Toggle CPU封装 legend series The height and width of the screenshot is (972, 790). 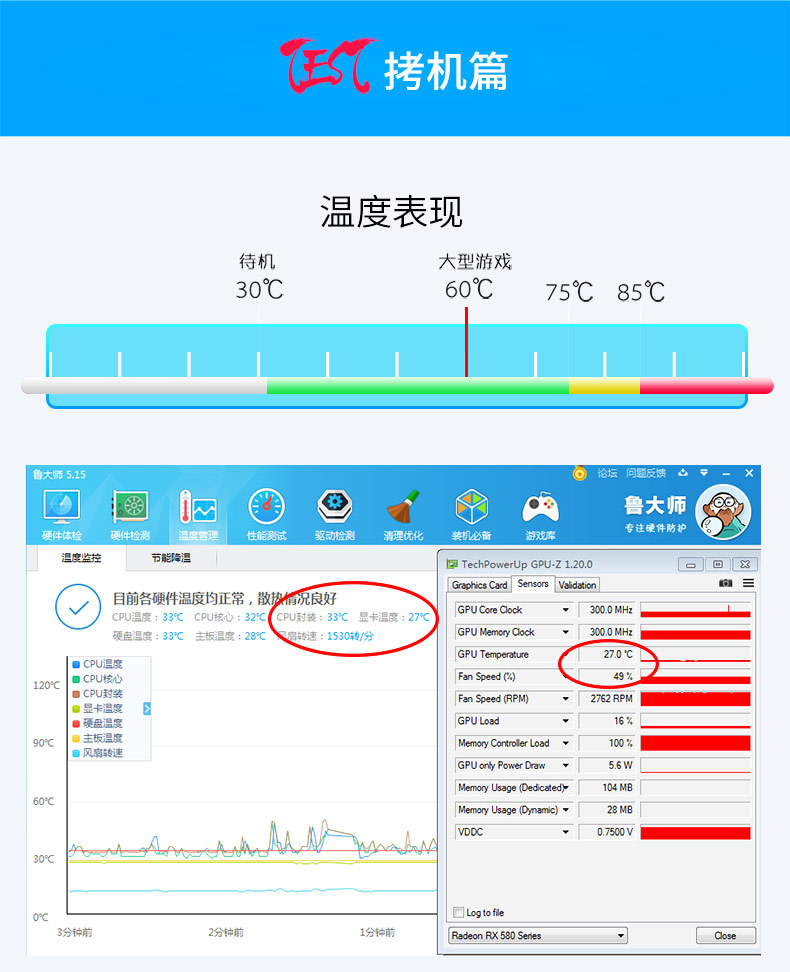pyautogui.click(x=97, y=694)
